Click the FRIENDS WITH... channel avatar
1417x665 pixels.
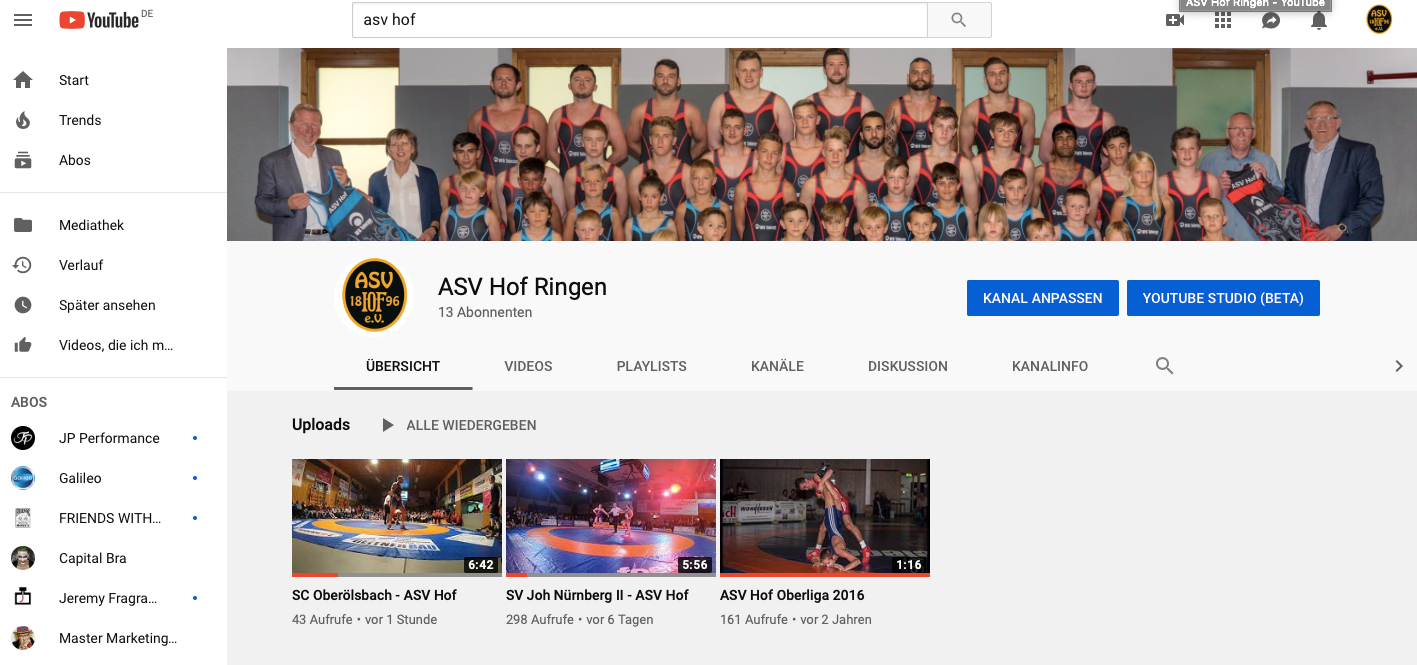22,518
